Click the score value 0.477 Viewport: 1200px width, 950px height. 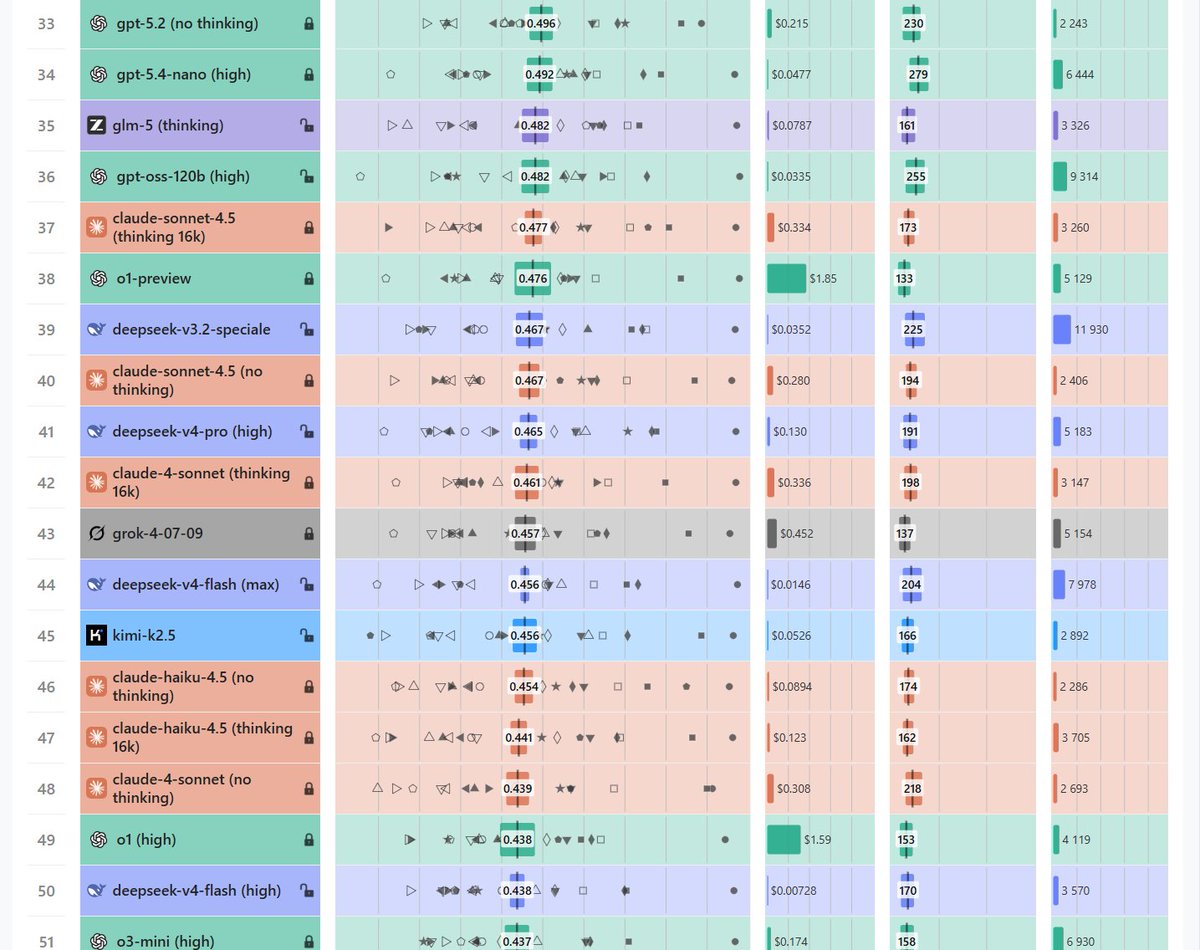534,227
